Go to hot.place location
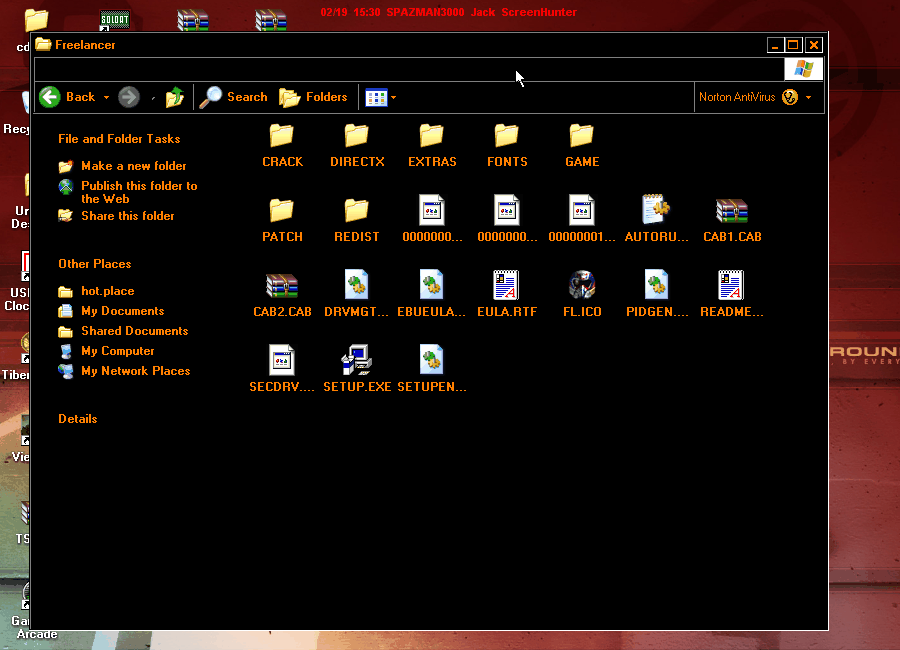 pyautogui.click(x=108, y=291)
